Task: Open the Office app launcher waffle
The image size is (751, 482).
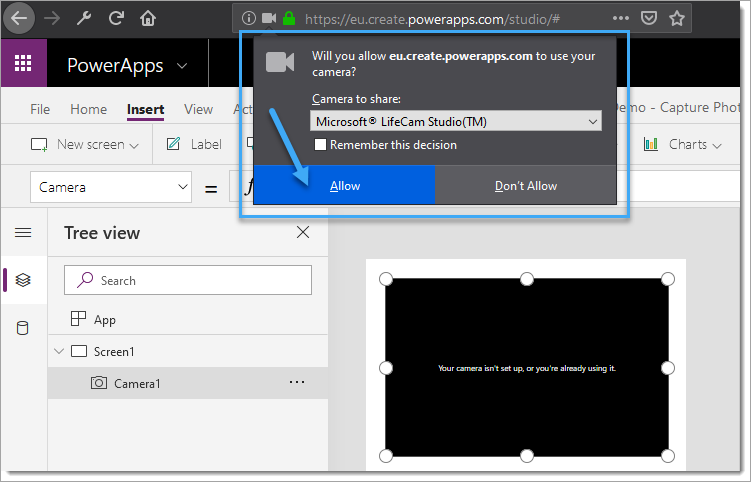Action: [23, 63]
